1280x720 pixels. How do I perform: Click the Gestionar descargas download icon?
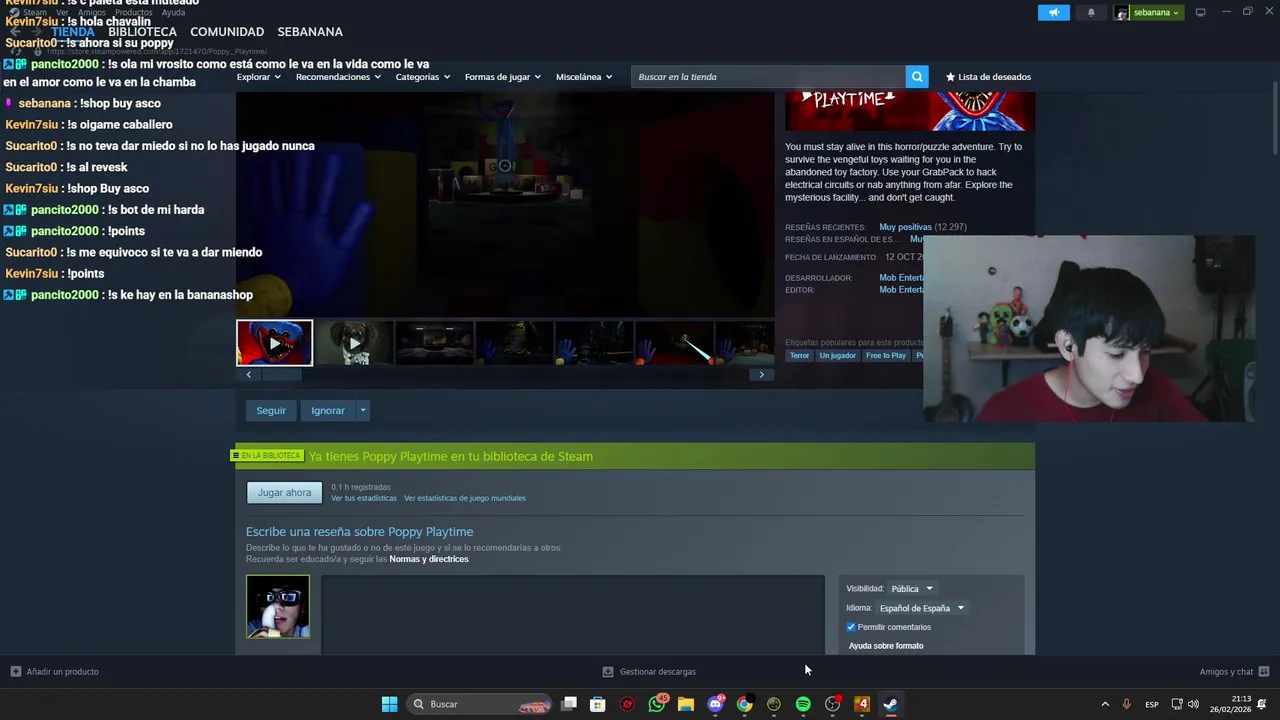pos(608,671)
